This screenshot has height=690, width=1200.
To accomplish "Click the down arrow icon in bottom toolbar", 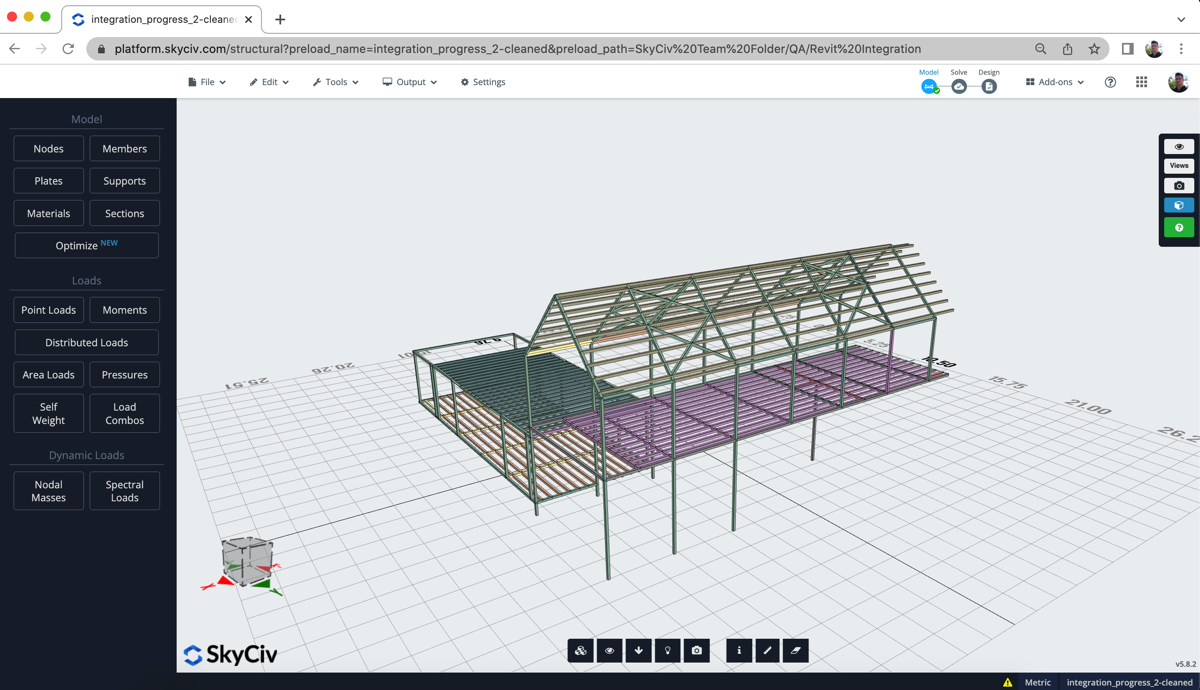I will (639, 651).
